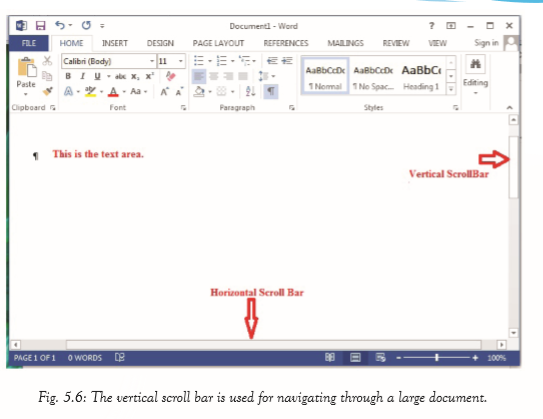Copy the selection

point(47,76)
